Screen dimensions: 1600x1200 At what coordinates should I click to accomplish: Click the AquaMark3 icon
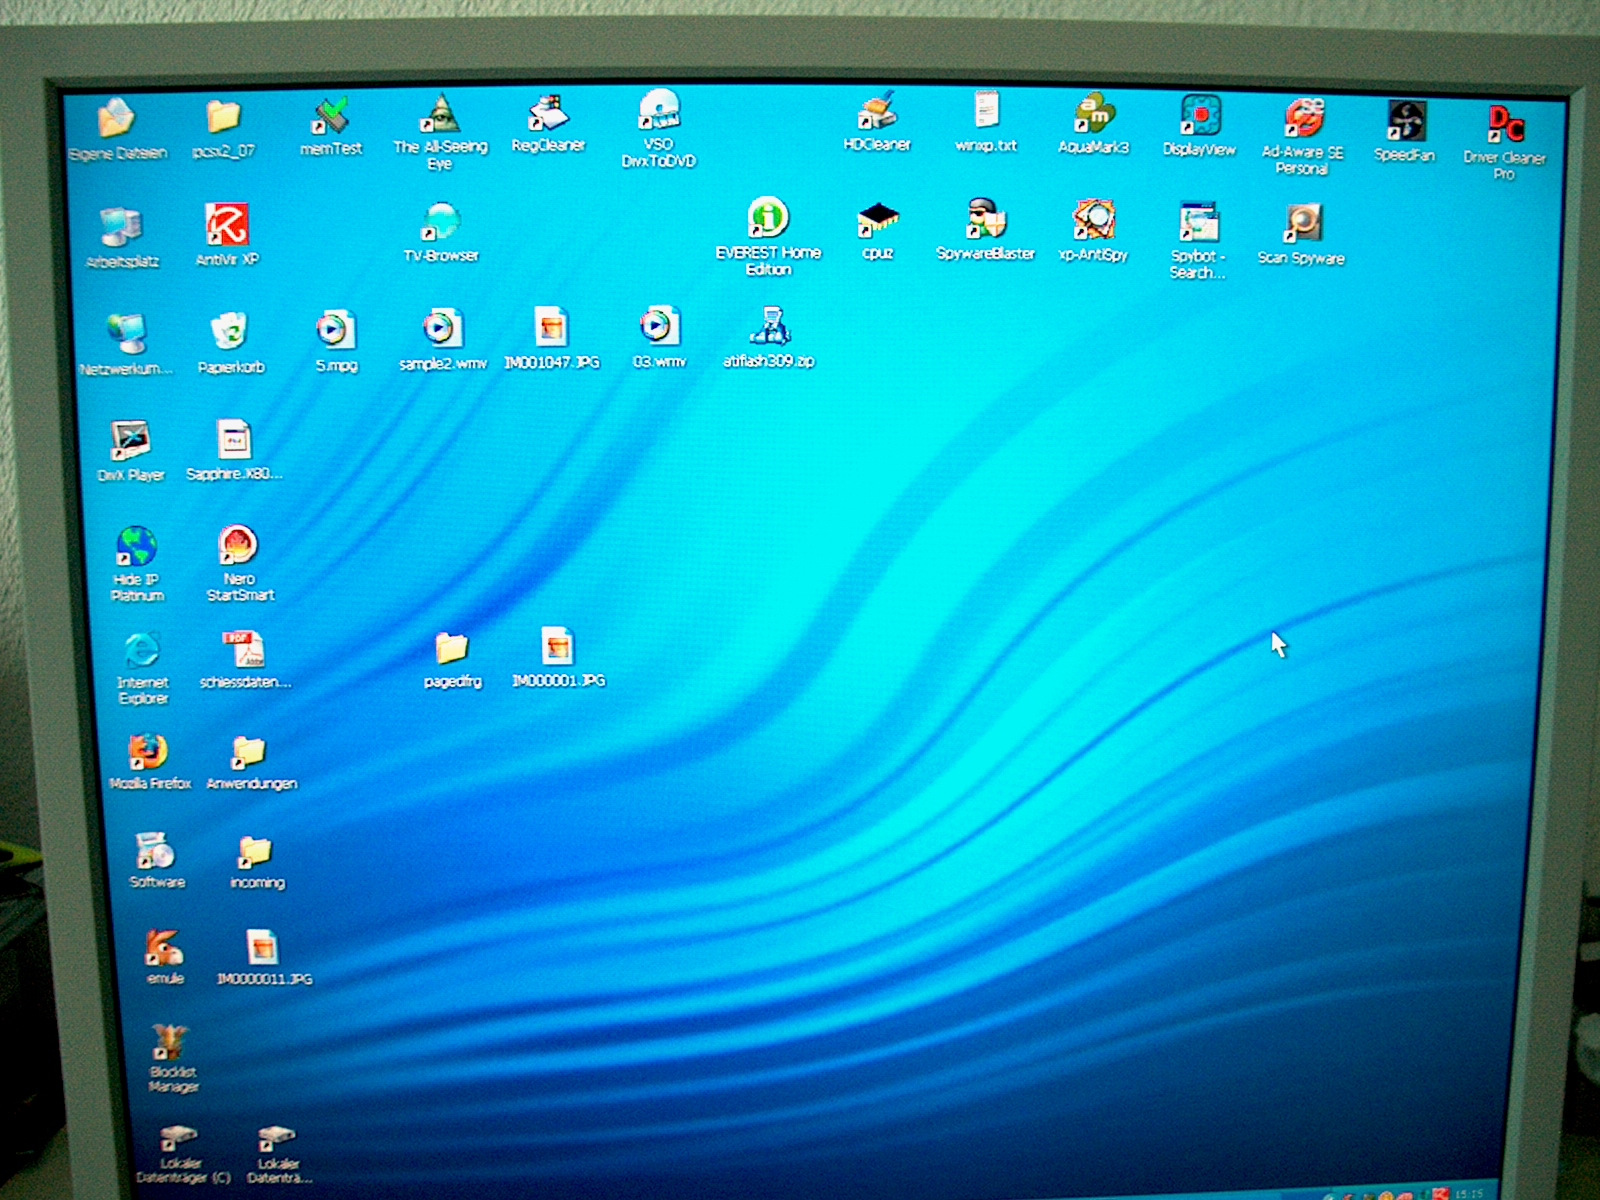[1093, 116]
